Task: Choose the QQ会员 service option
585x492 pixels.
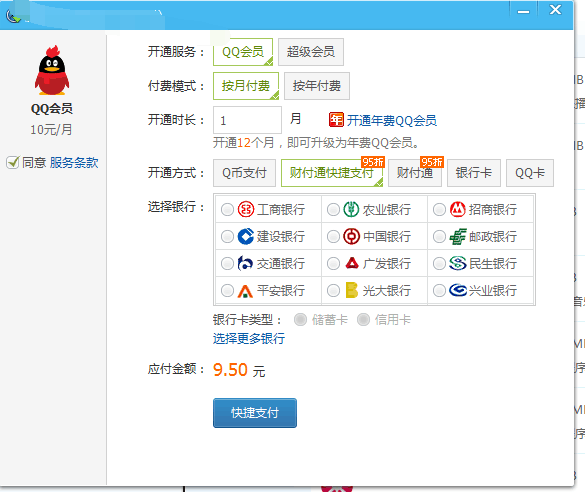Action: point(243,52)
